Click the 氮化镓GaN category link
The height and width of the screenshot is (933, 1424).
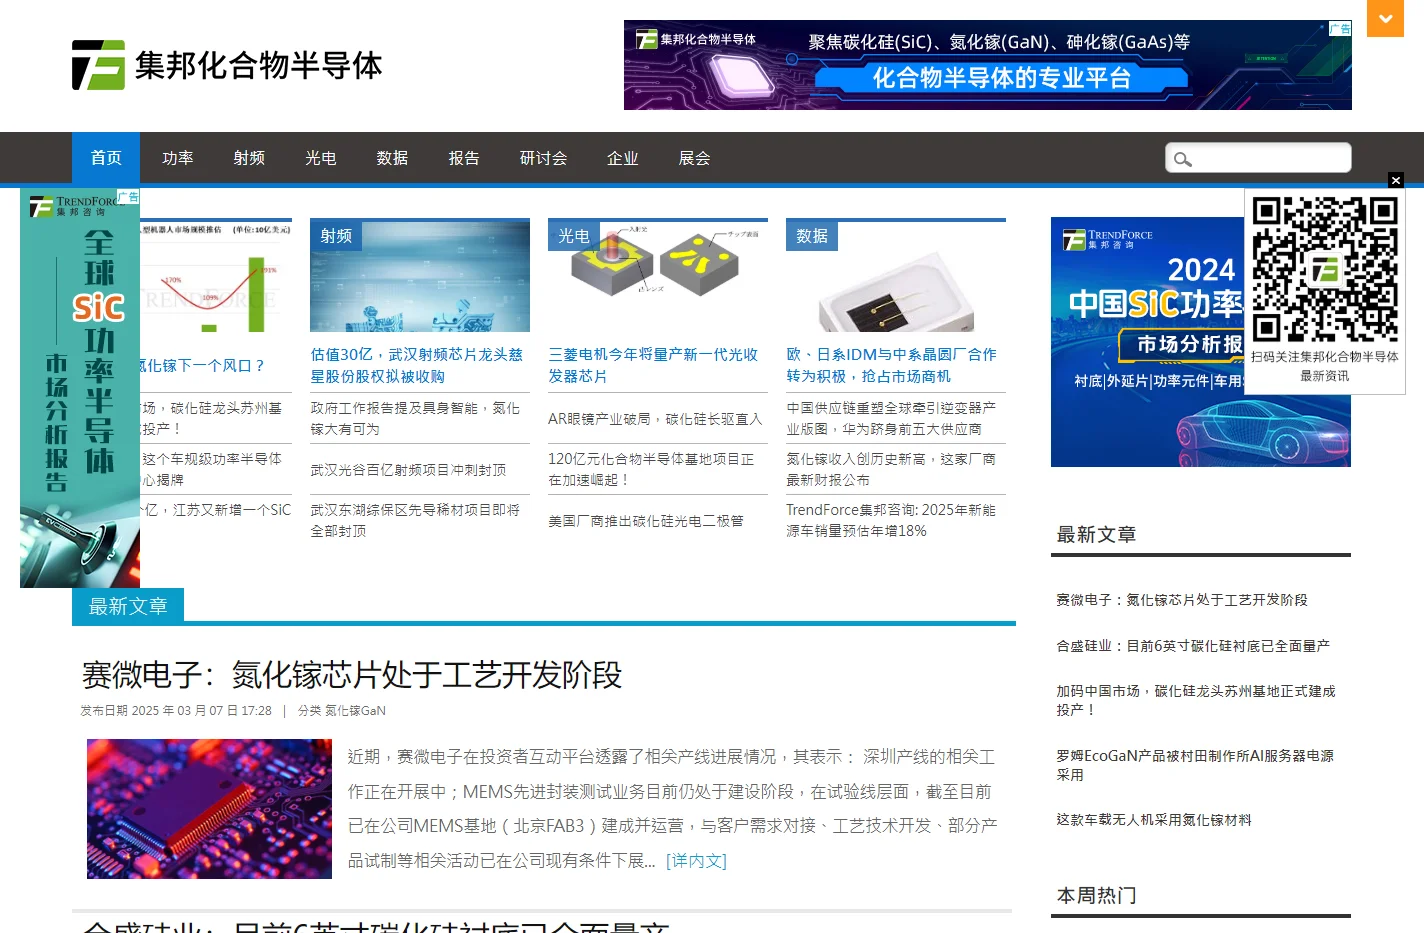click(x=355, y=711)
